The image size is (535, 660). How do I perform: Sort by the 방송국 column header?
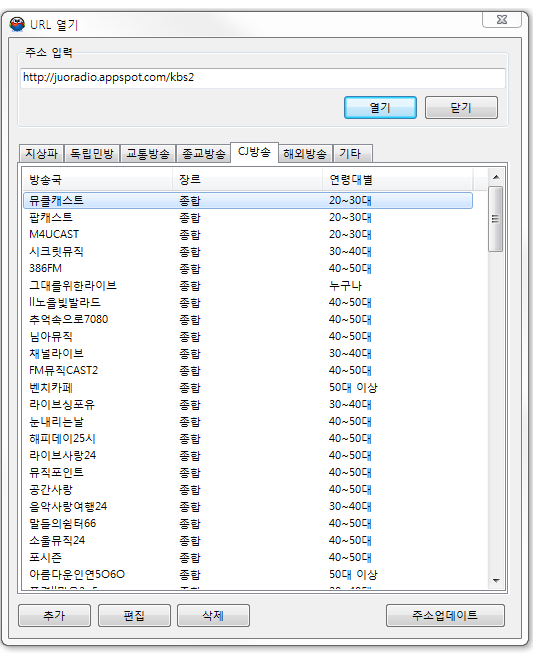[98, 180]
